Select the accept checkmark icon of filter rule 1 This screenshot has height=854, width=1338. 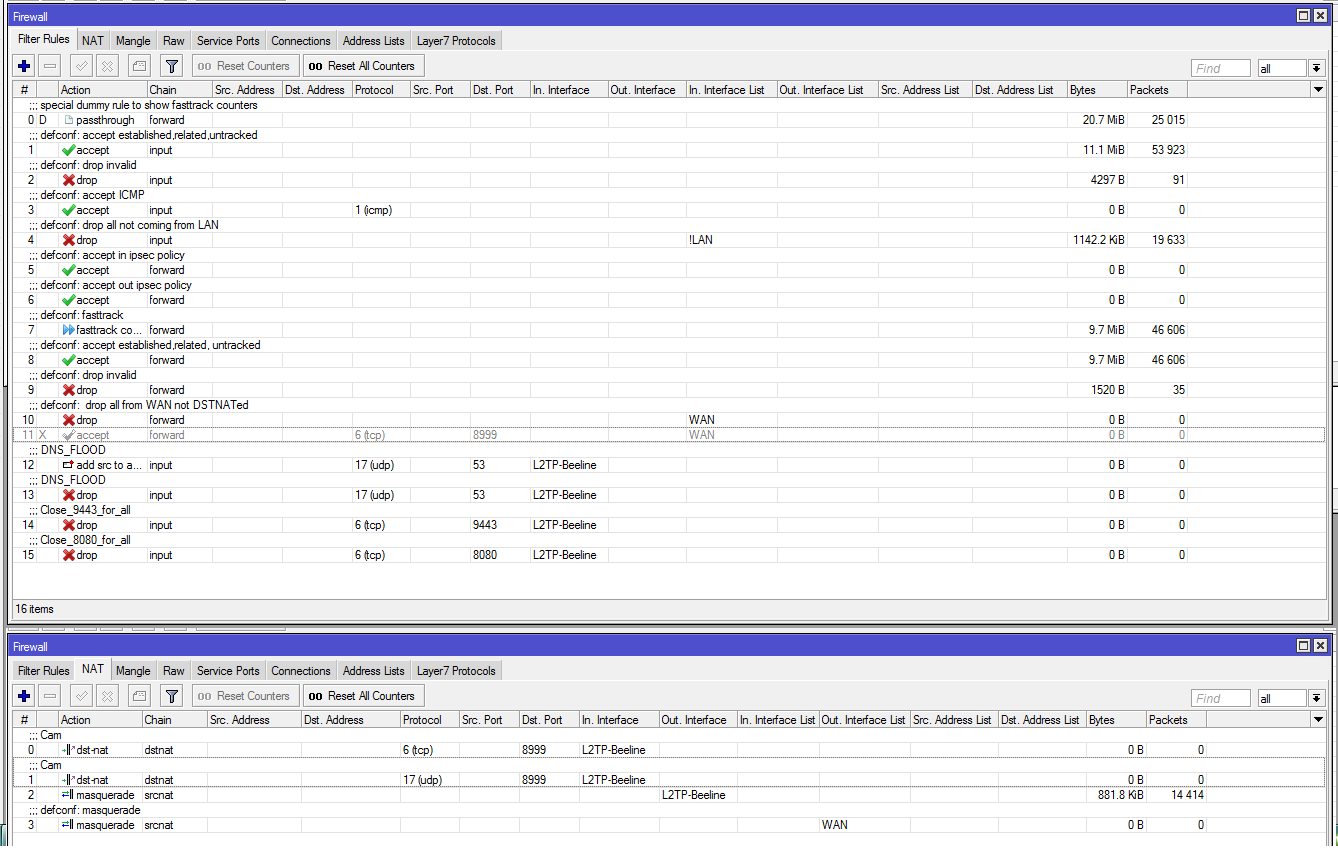pos(68,150)
